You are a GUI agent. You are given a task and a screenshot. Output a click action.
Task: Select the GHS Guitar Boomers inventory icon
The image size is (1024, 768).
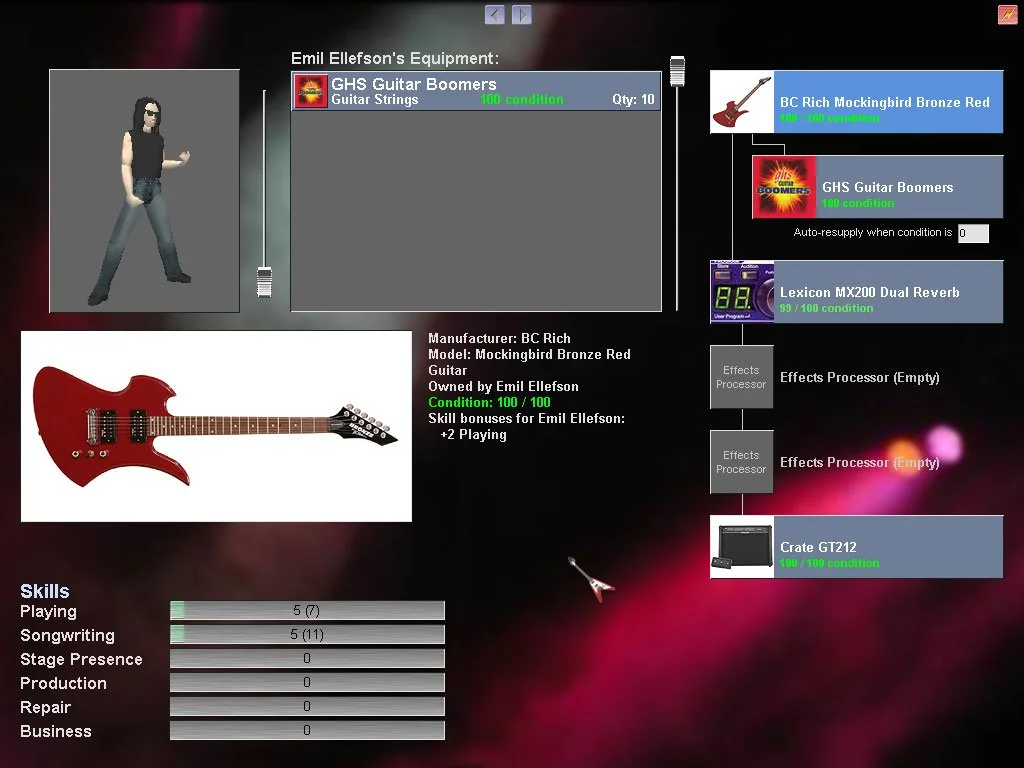(x=311, y=91)
